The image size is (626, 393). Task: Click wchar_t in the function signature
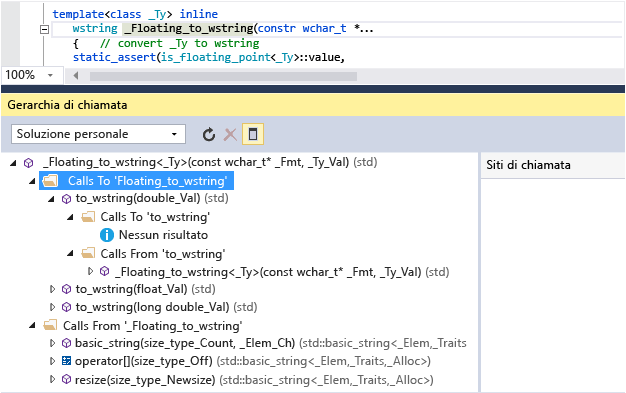coord(324,28)
